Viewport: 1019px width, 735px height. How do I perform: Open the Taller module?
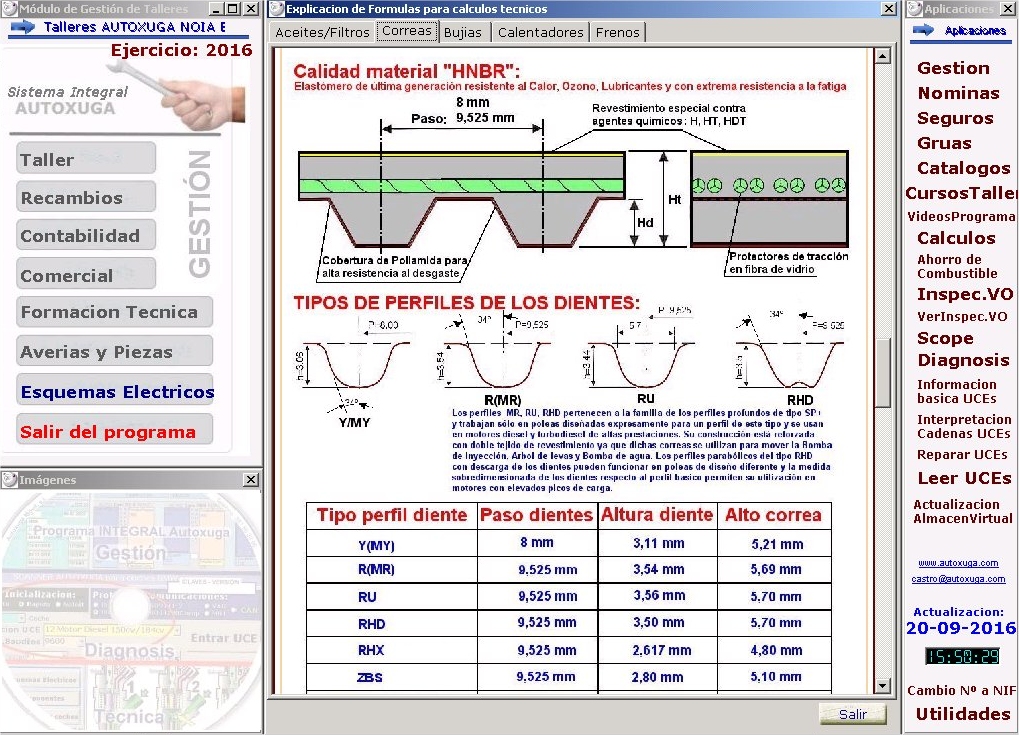point(86,159)
